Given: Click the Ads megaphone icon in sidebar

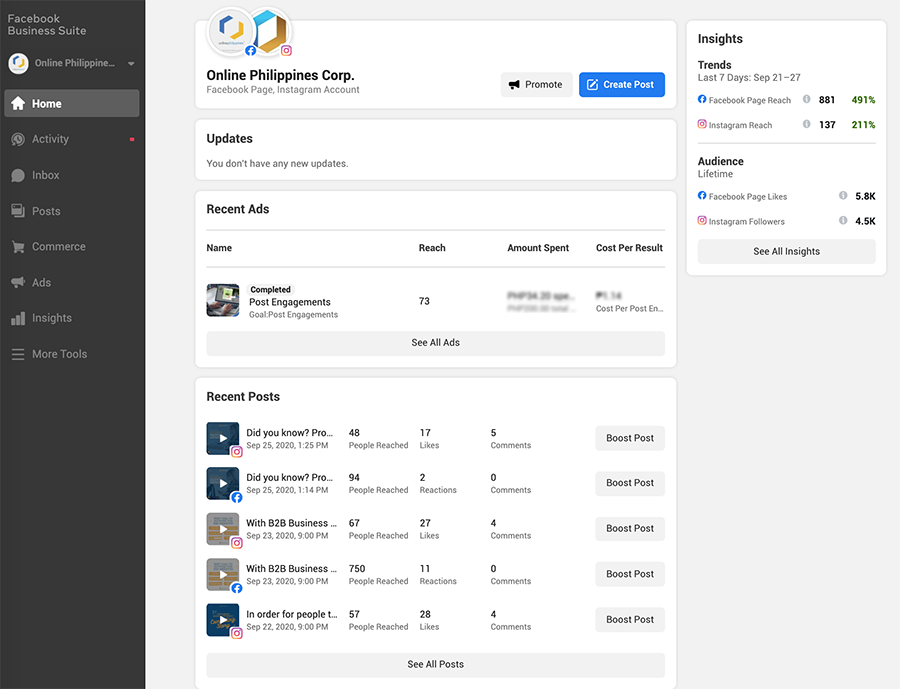Looking at the screenshot, I should (18, 283).
